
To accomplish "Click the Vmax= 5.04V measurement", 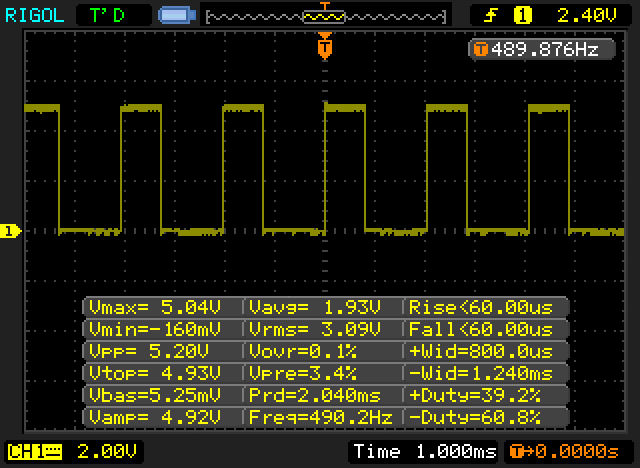I will click(155, 307).
